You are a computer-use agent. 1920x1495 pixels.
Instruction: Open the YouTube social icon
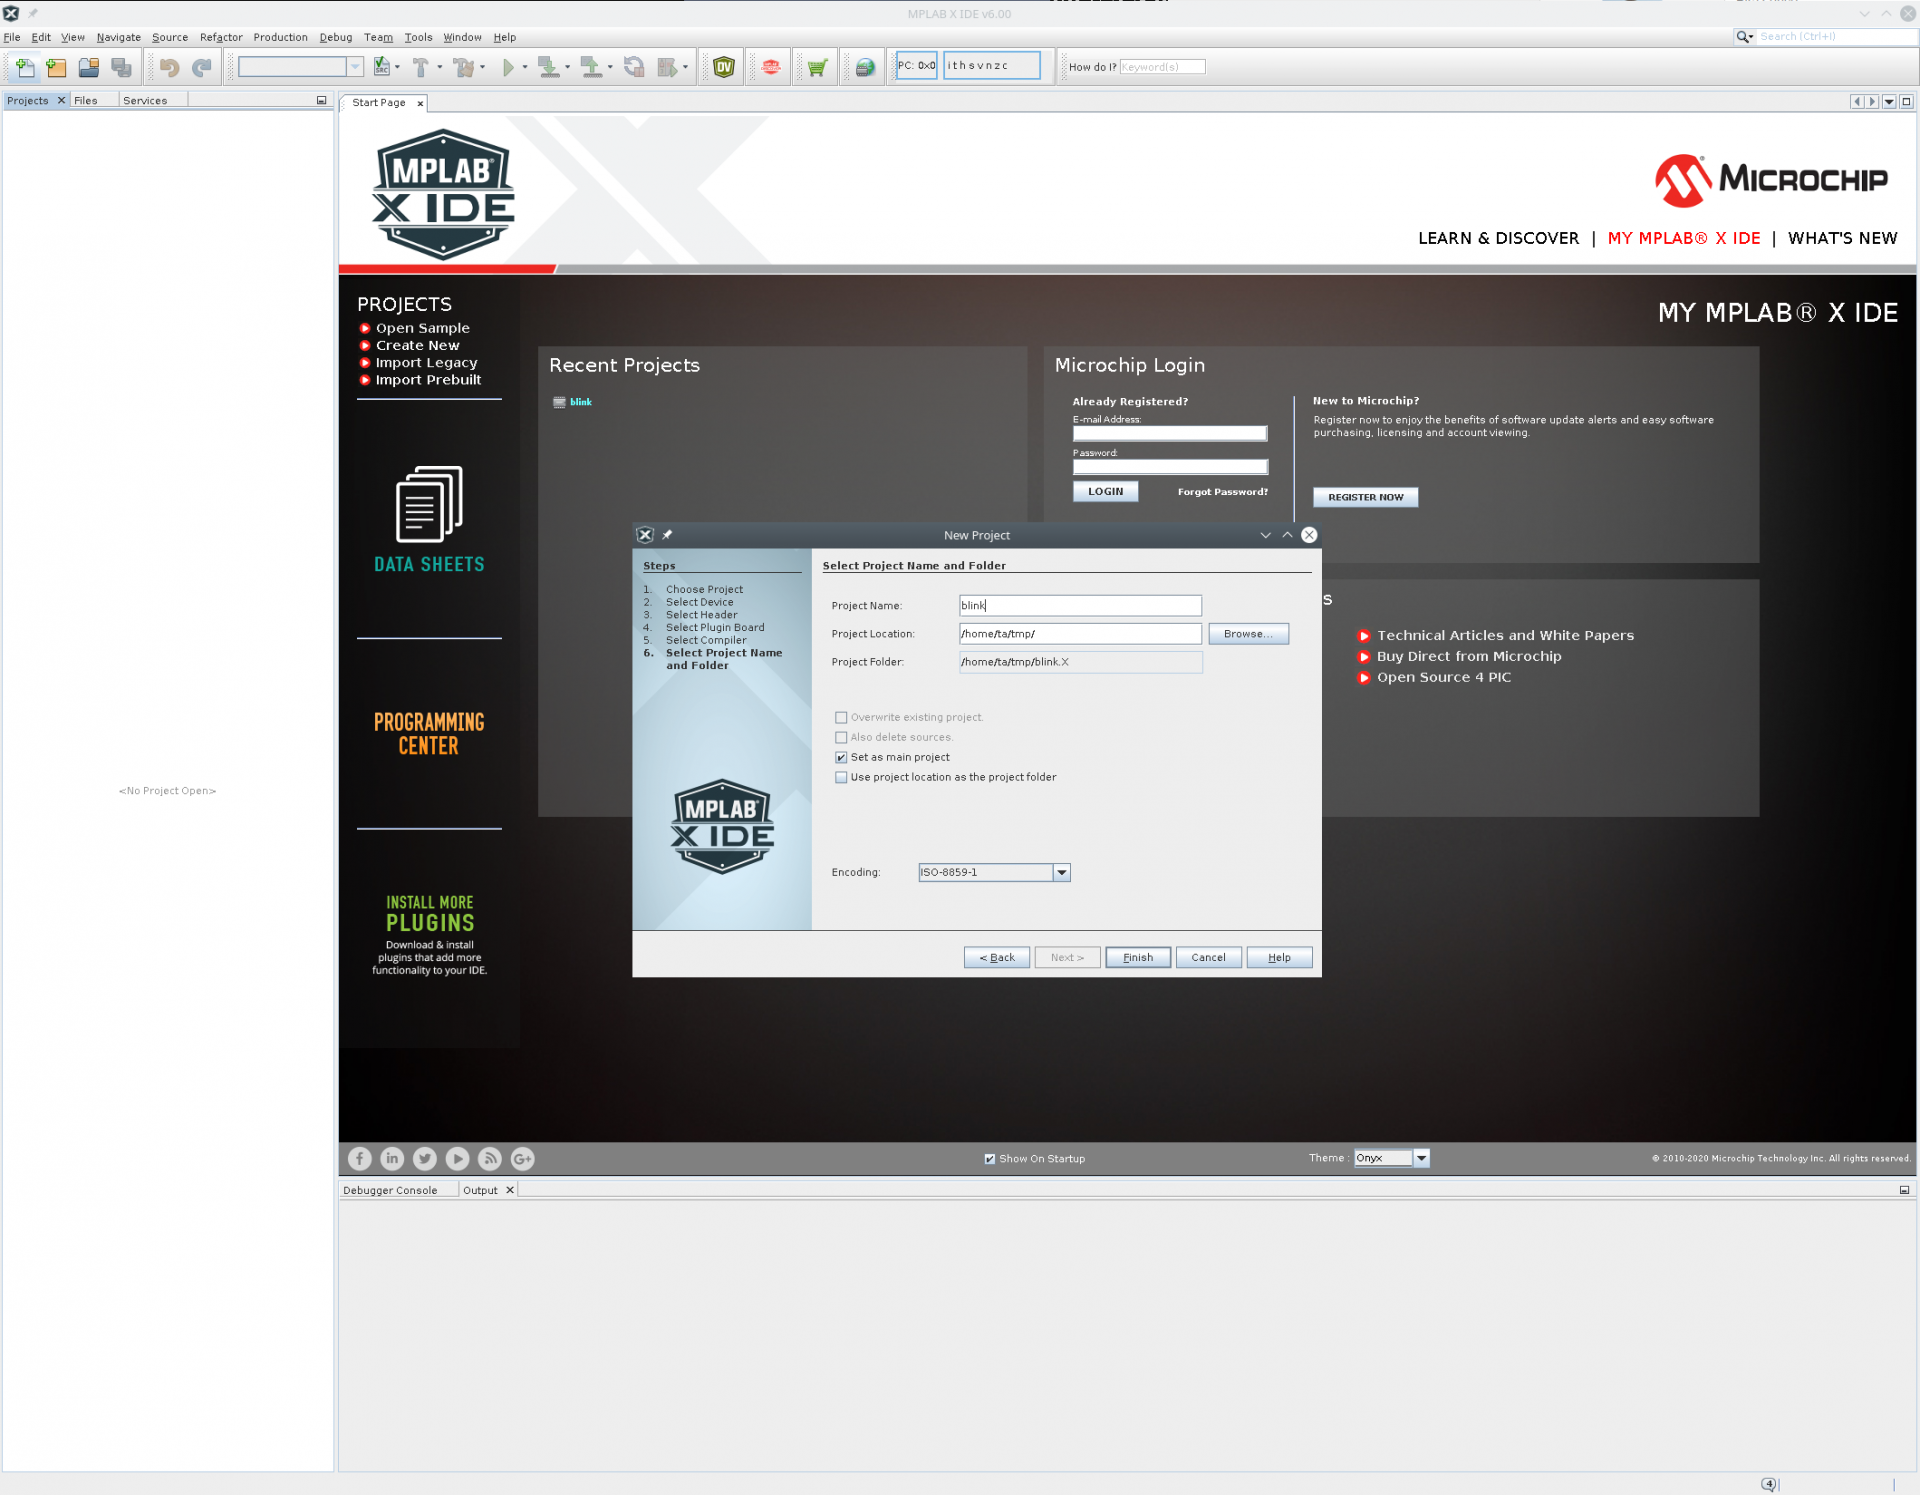coord(457,1158)
